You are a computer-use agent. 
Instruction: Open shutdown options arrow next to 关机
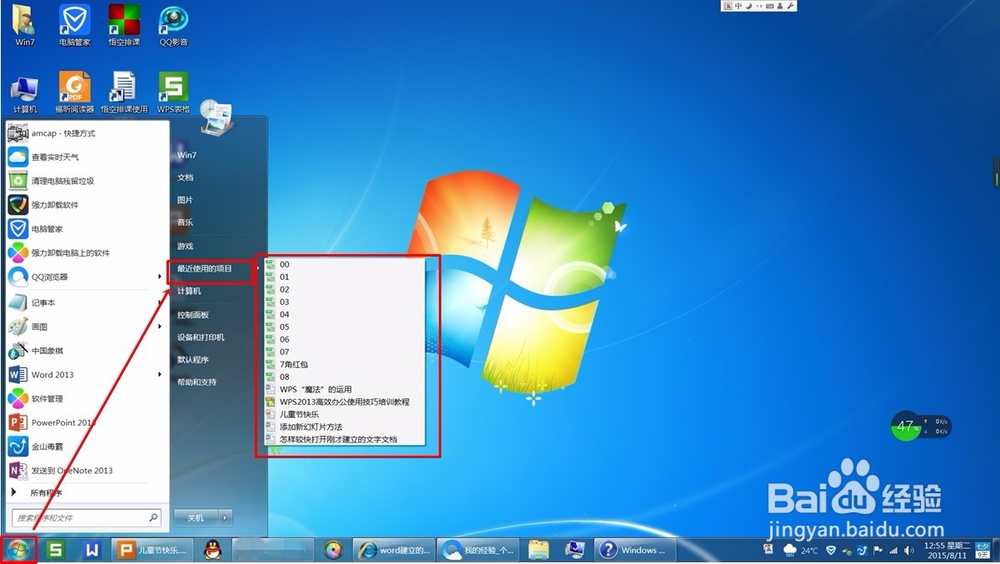point(225,517)
